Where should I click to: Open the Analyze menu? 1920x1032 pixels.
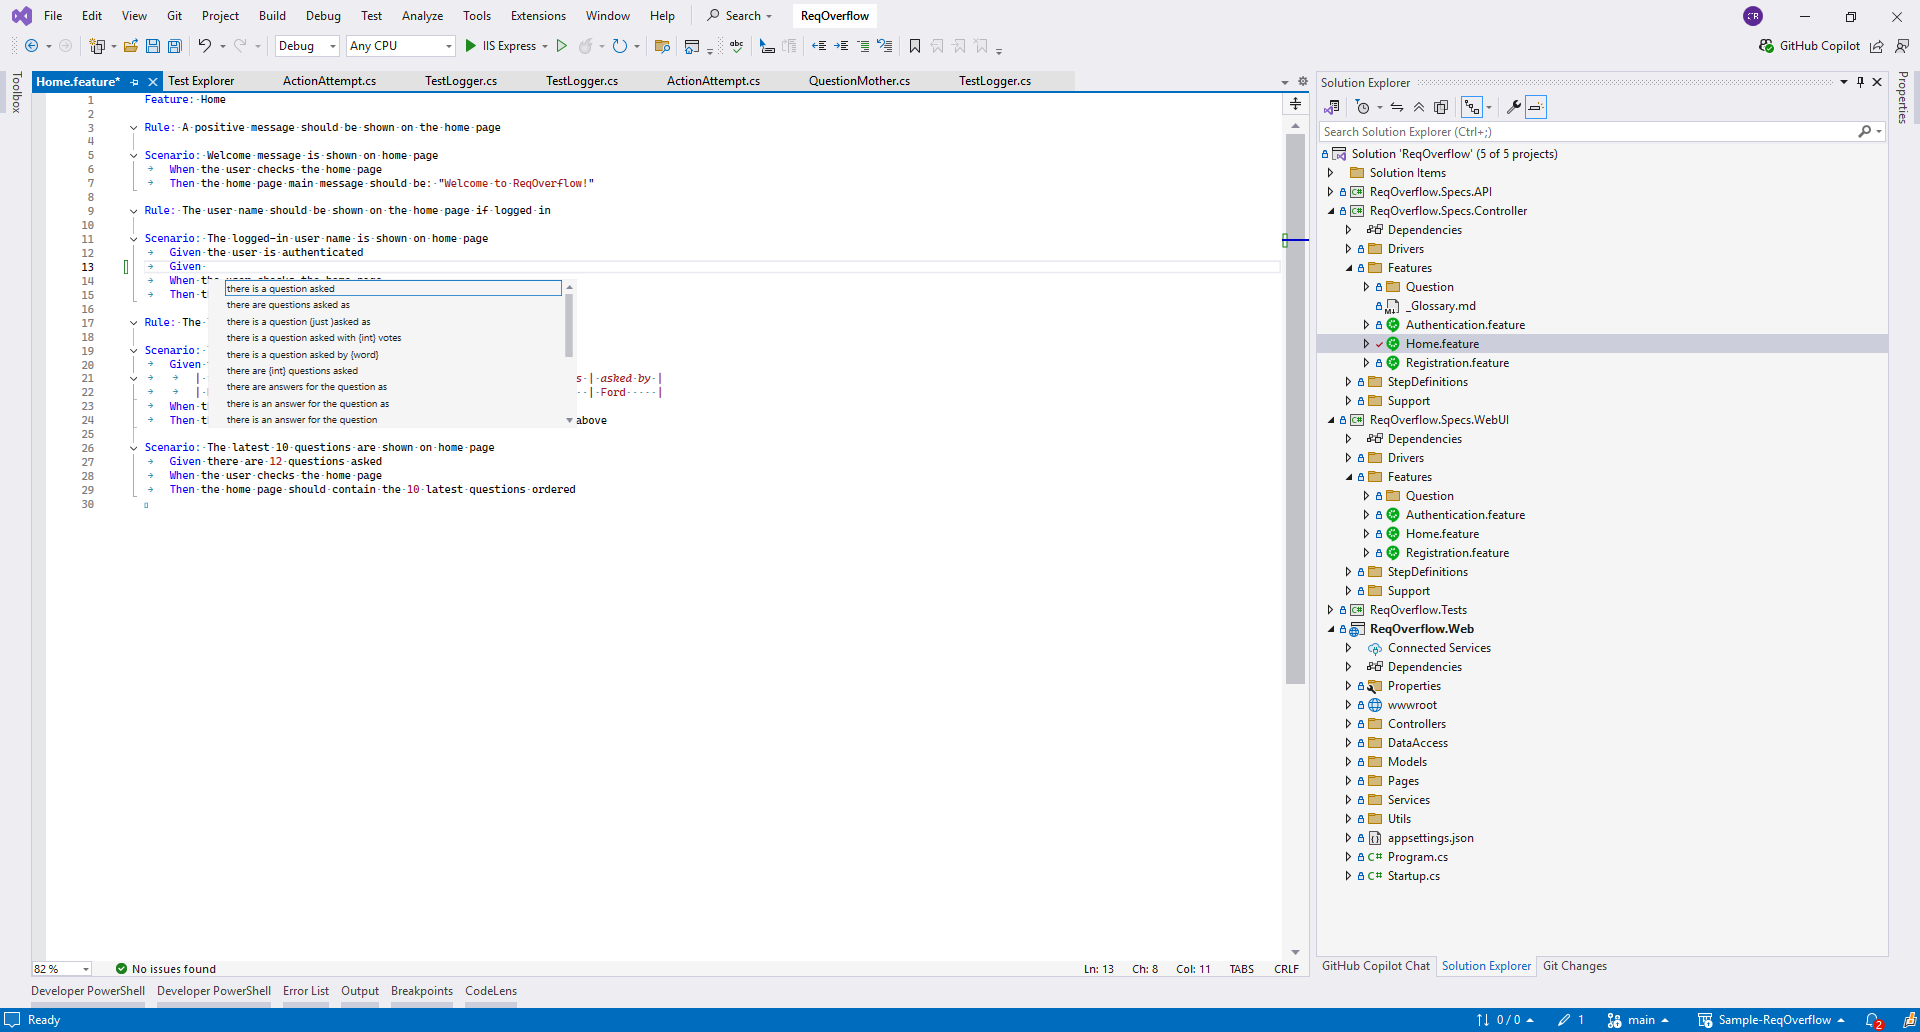click(x=422, y=16)
